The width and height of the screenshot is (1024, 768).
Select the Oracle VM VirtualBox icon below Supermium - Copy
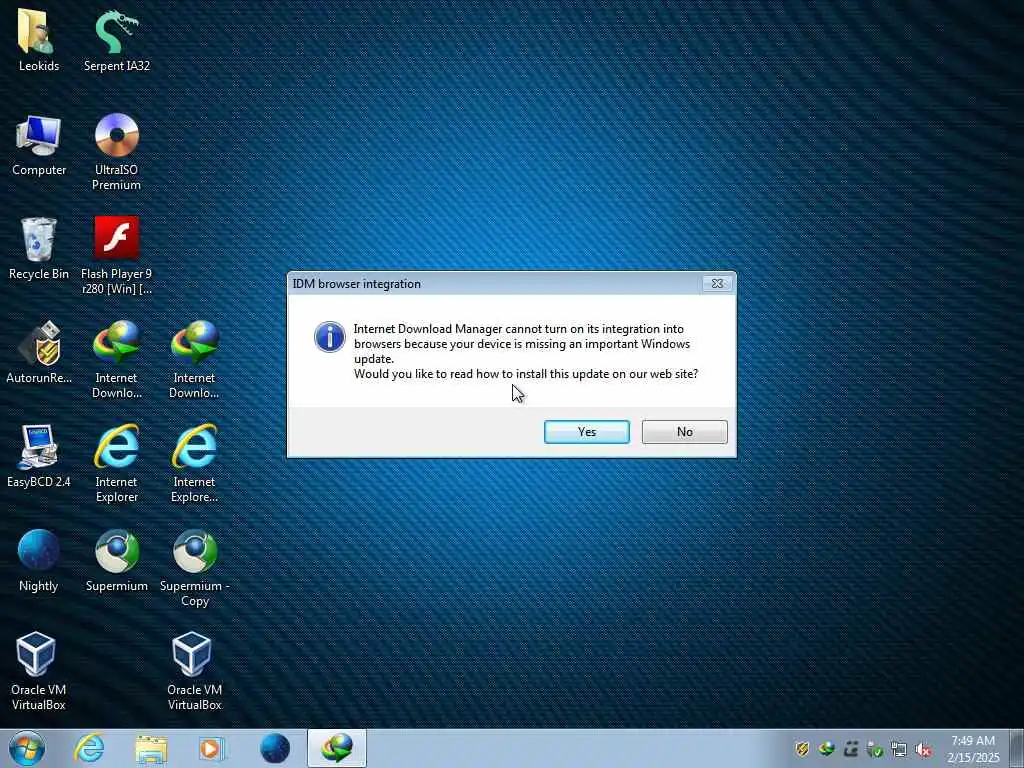pyautogui.click(x=194, y=671)
